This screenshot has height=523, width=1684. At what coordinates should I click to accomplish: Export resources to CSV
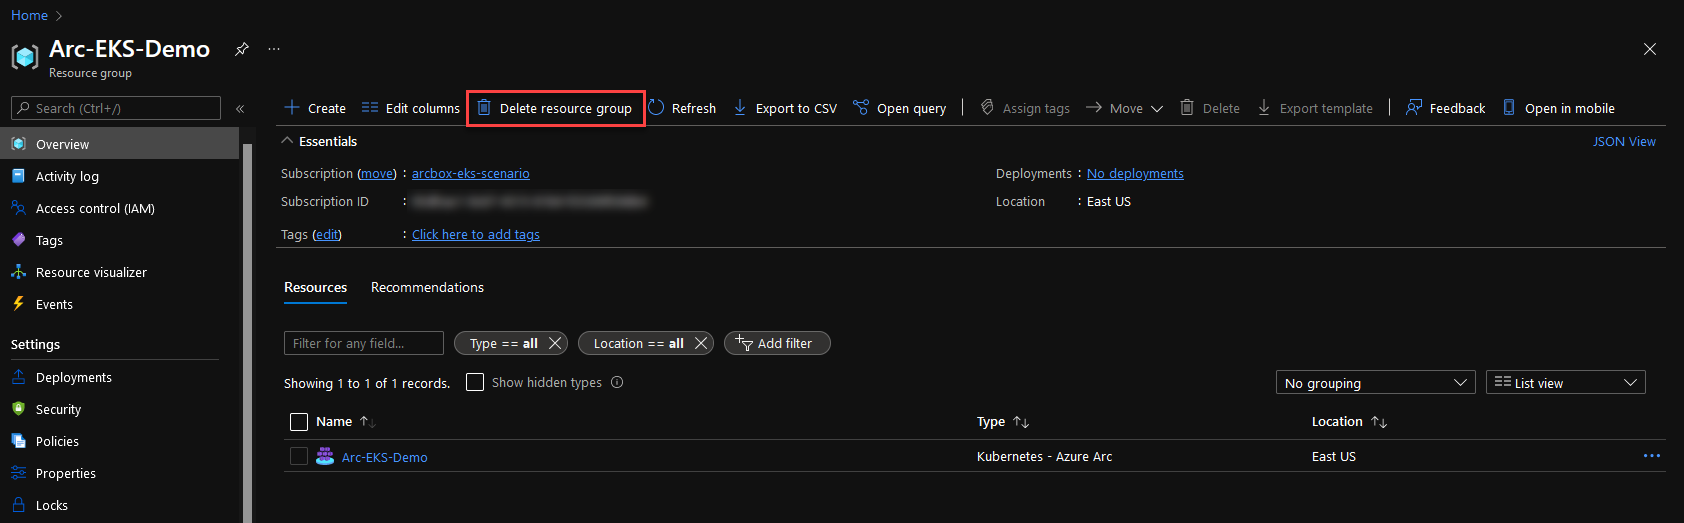pos(785,108)
